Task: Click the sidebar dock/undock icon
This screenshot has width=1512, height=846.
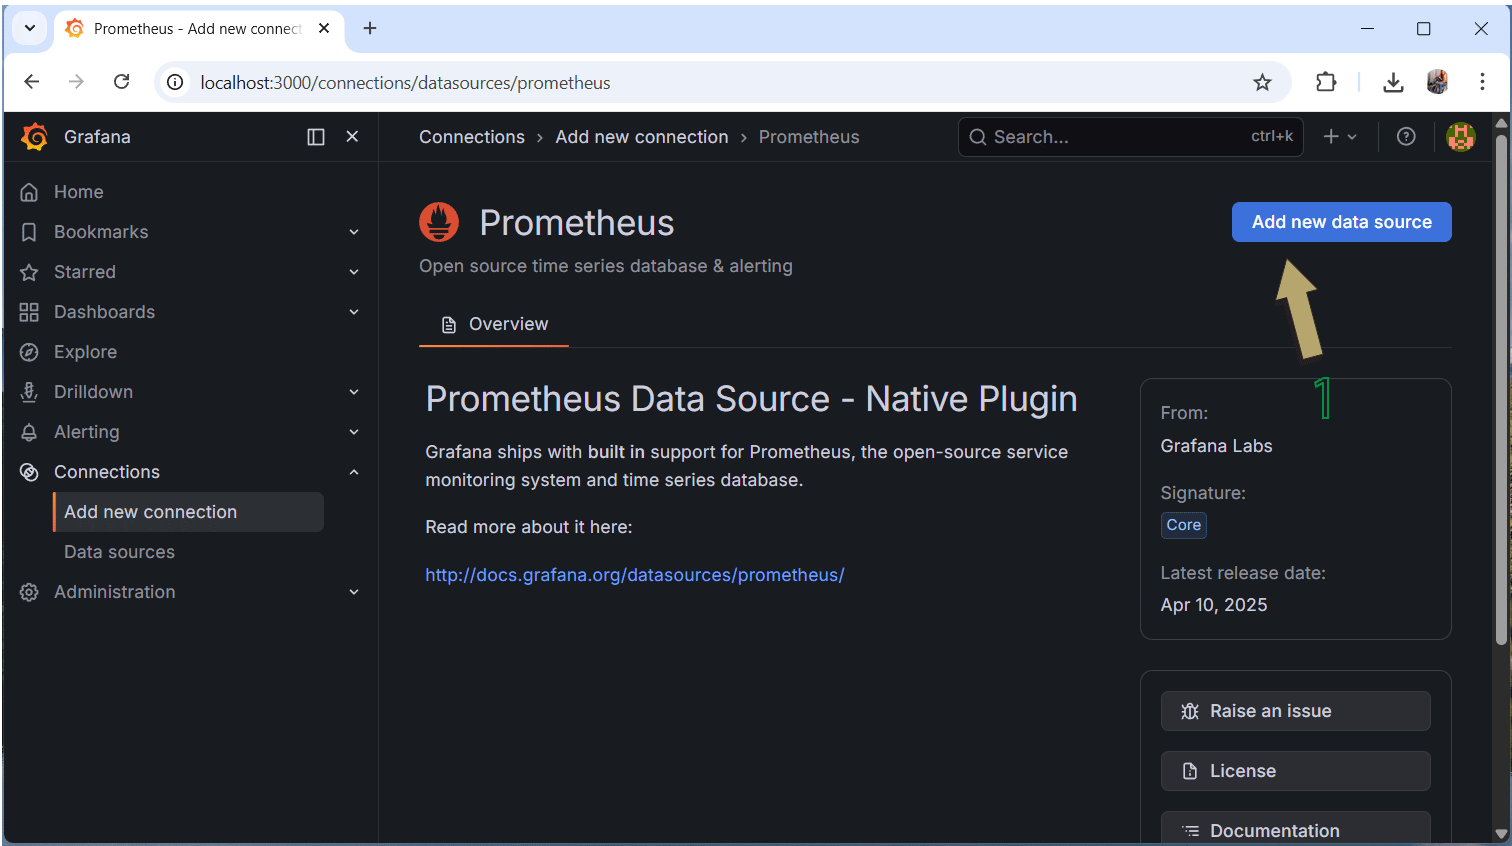Action: [315, 136]
